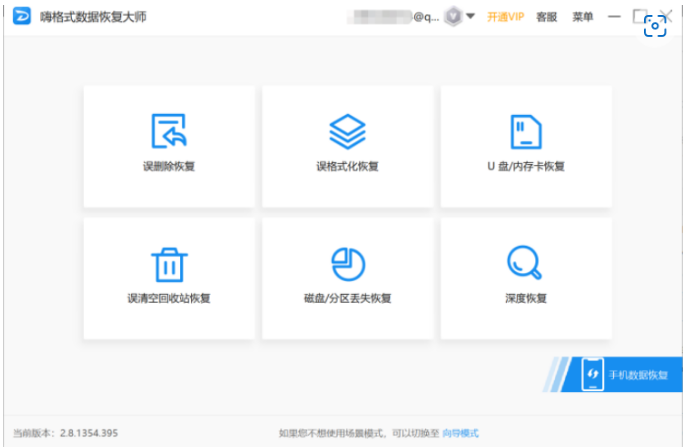Minimize the application window
This screenshot has width=686, height=447.
pyautogui.click(x=613, y=17)
